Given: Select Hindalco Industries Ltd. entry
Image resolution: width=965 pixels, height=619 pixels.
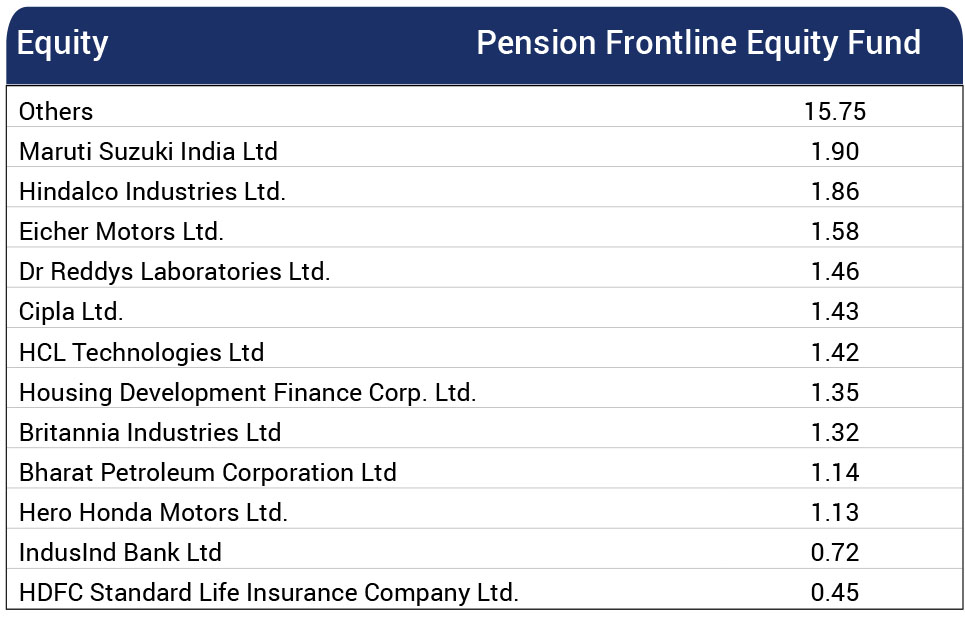Looking at the screenshot, I should pos(152,191).
